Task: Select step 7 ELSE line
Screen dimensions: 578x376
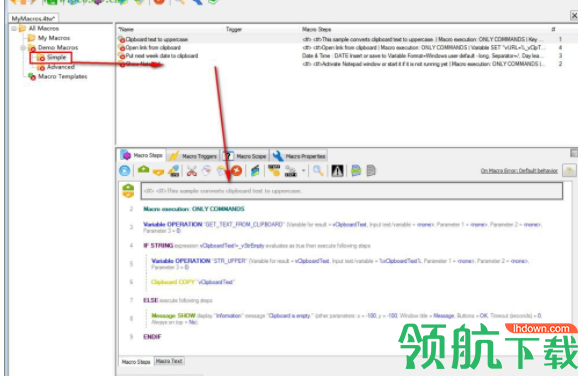Action: click(178, 300)
